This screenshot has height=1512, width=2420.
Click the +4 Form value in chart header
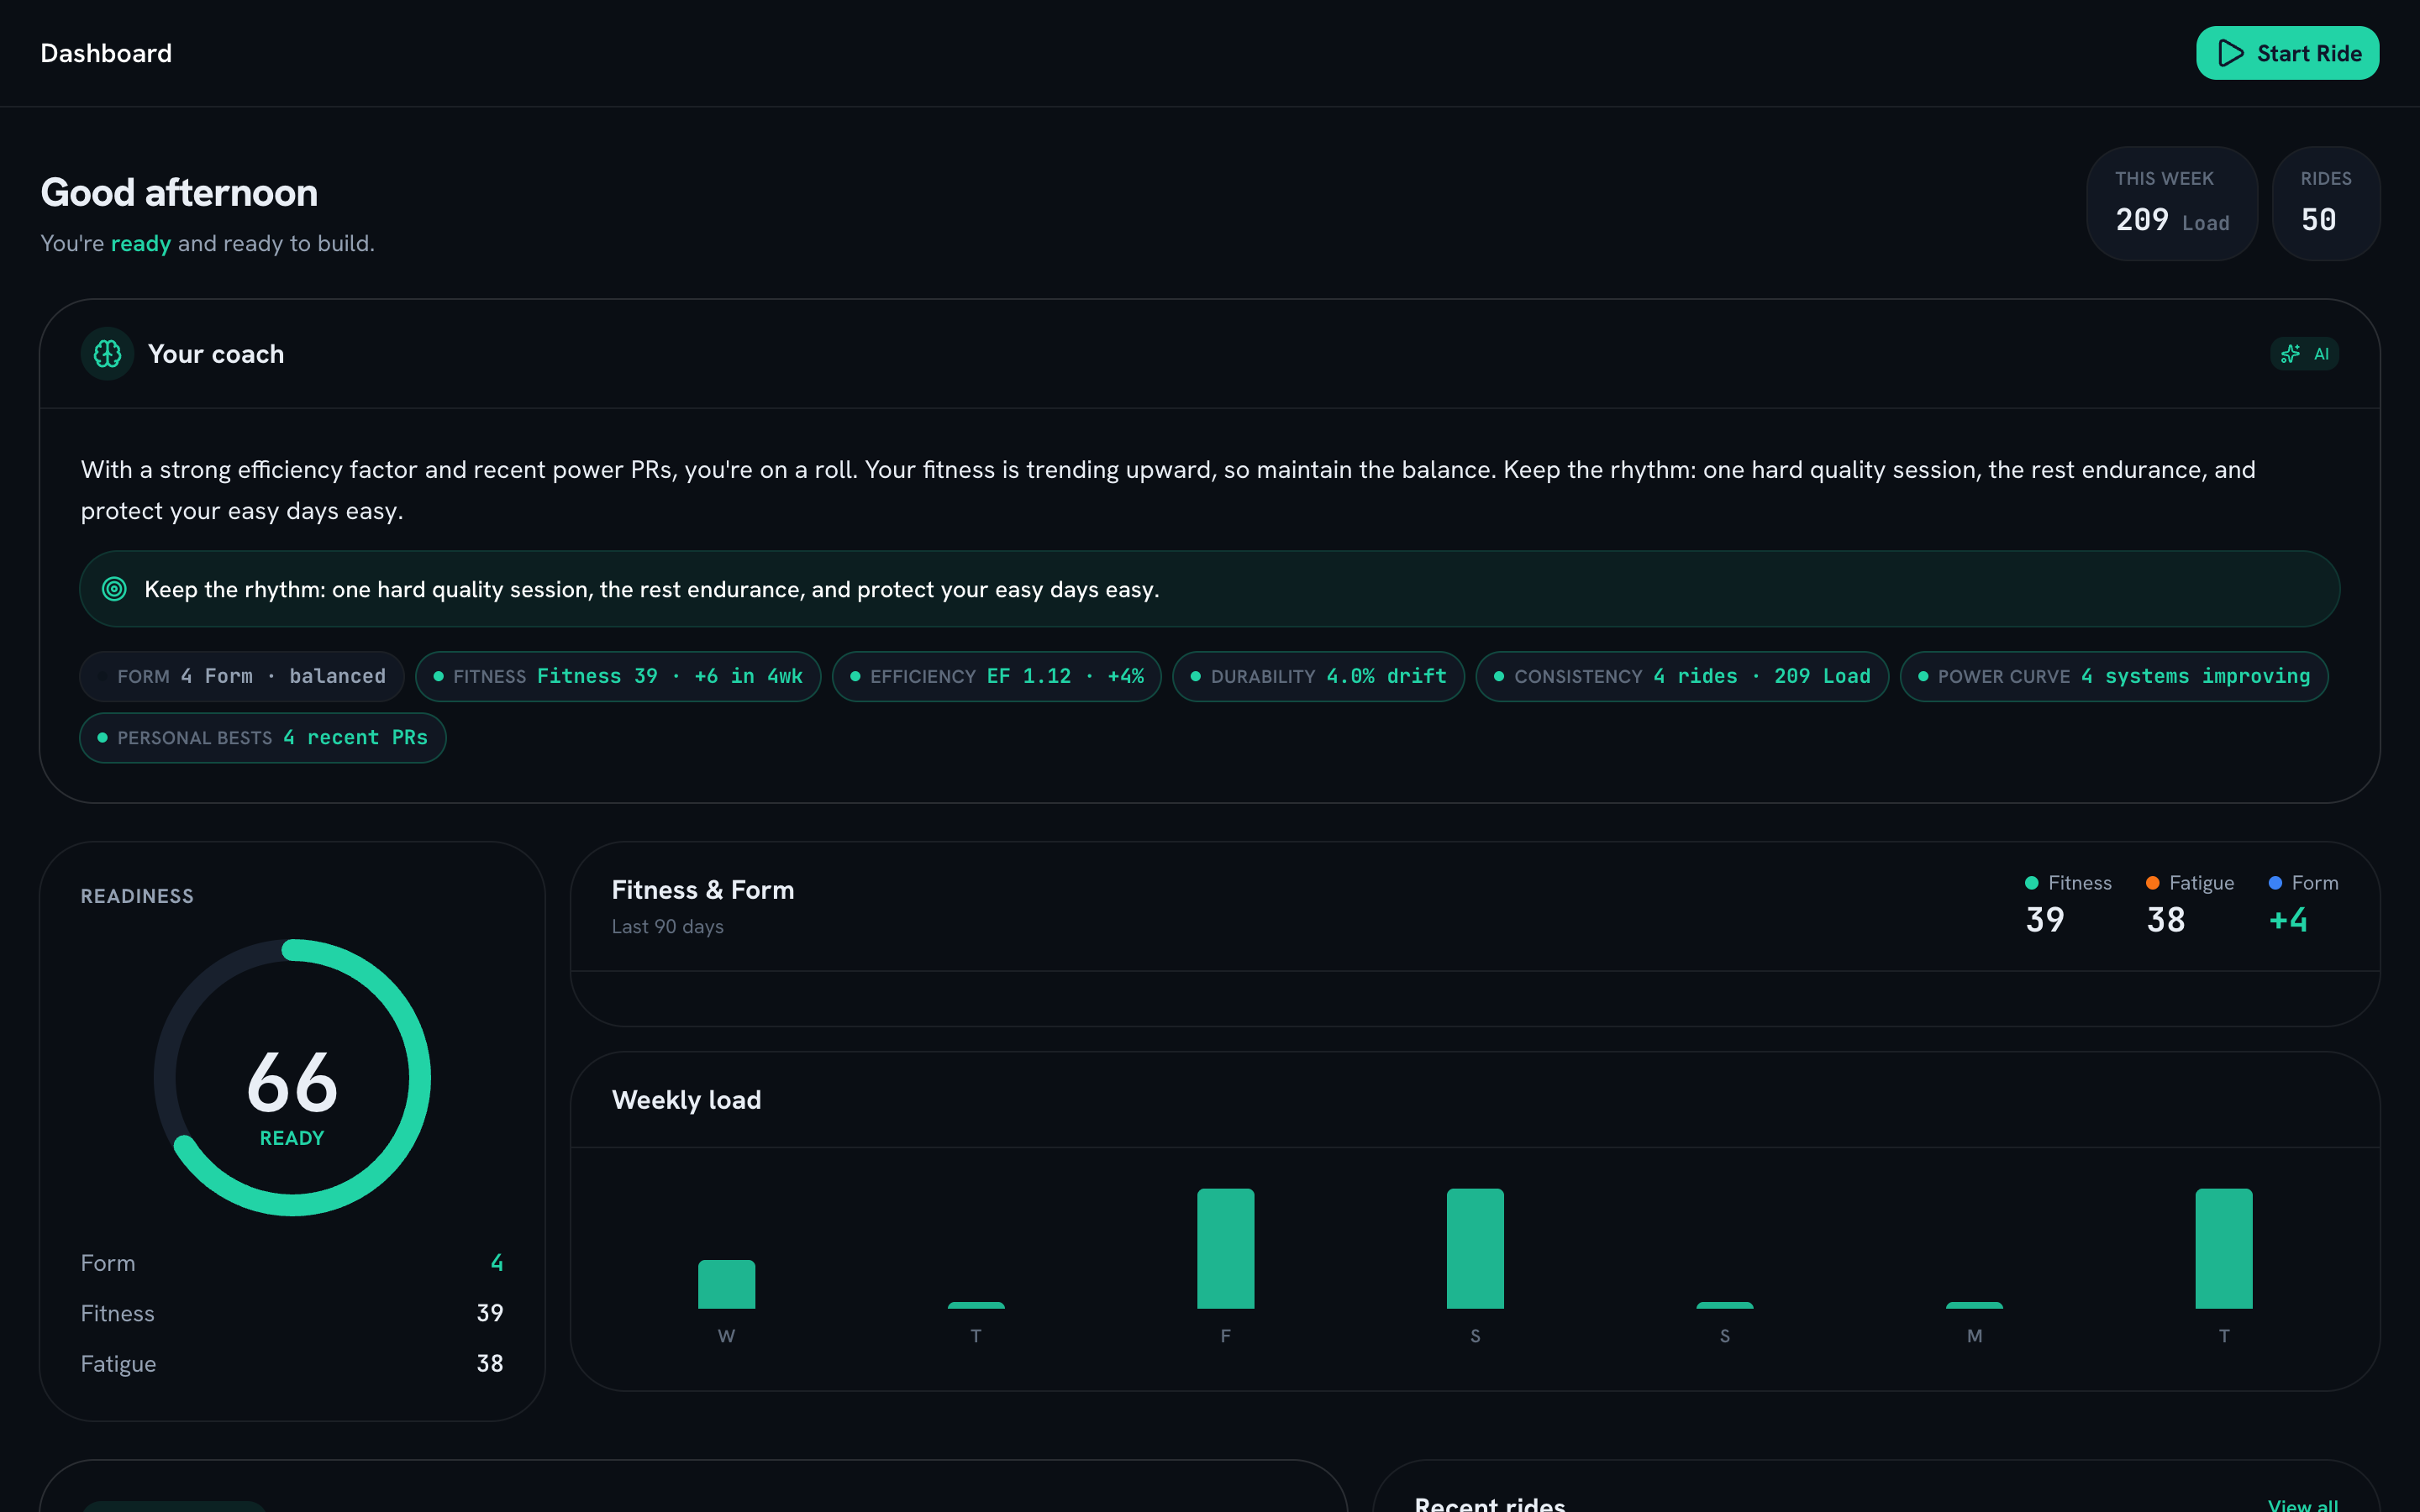(x=2288, y=920)
